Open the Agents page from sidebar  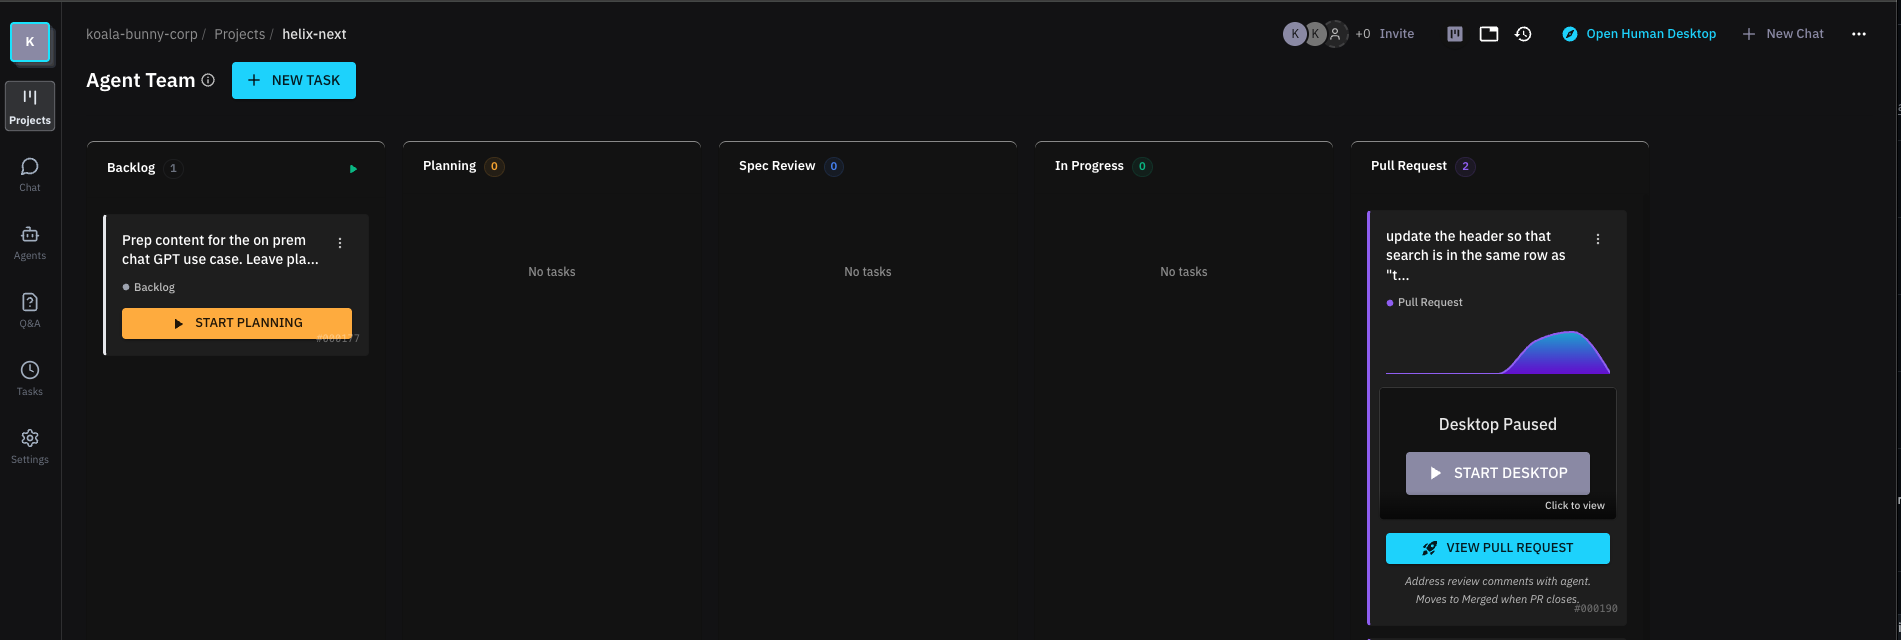[x=30, y=242]
